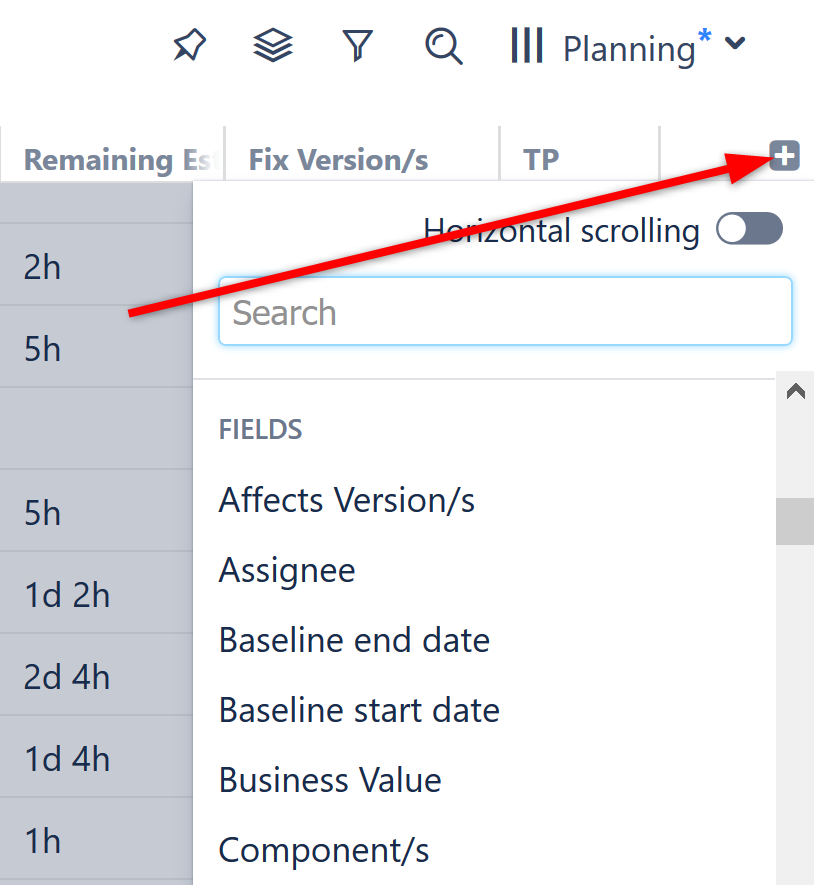Click the search magnifier icon
Screen dimensions: 814x885
pos(443,46)
